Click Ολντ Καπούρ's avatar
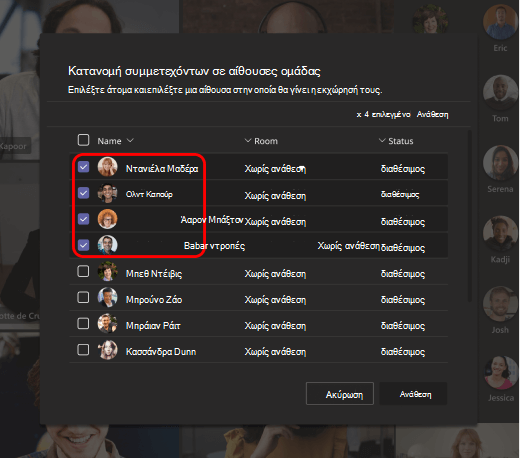 (107, 193)
